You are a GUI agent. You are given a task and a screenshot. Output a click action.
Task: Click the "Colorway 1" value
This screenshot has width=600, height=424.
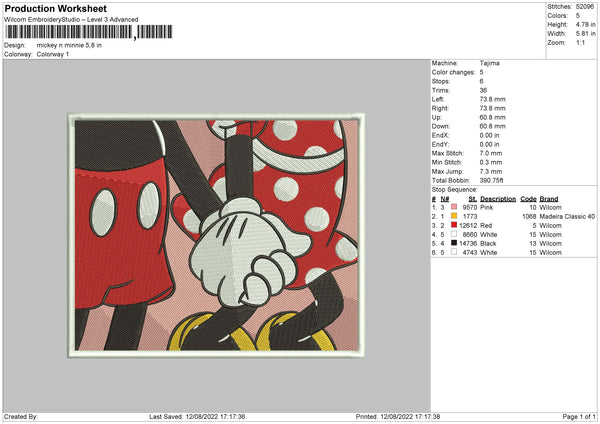click(53, 54)
